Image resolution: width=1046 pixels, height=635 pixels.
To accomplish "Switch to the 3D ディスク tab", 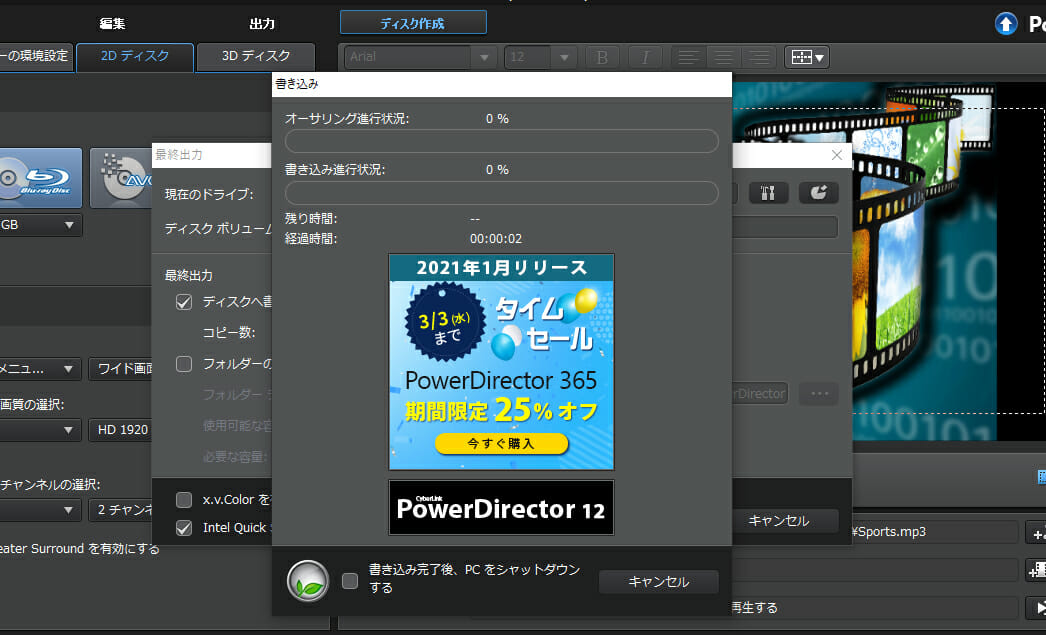I will click(255, 57).
